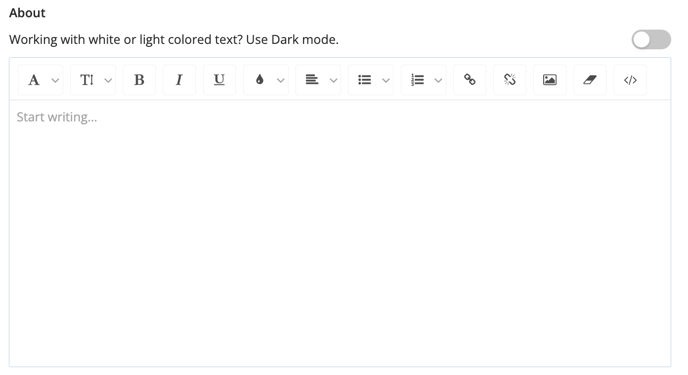Enable the Dark mode toggle switch

pyautogui.click(x=651, y=40)
